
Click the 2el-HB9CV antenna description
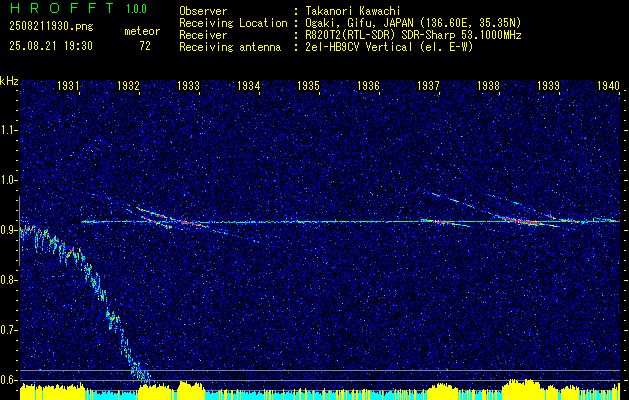pos(390,47)
